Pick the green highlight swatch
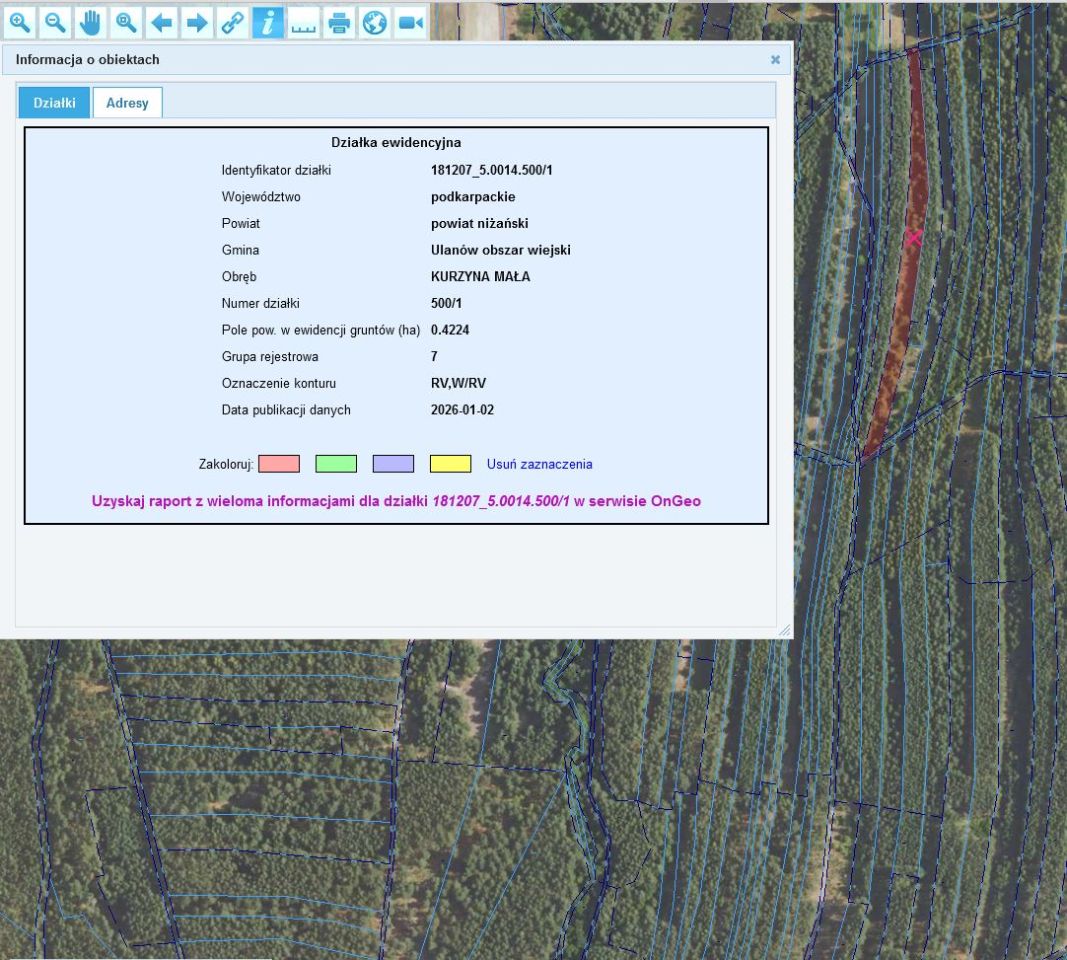Image resolution: width=1067 pixels, height=960 pixels. point(336,464)
